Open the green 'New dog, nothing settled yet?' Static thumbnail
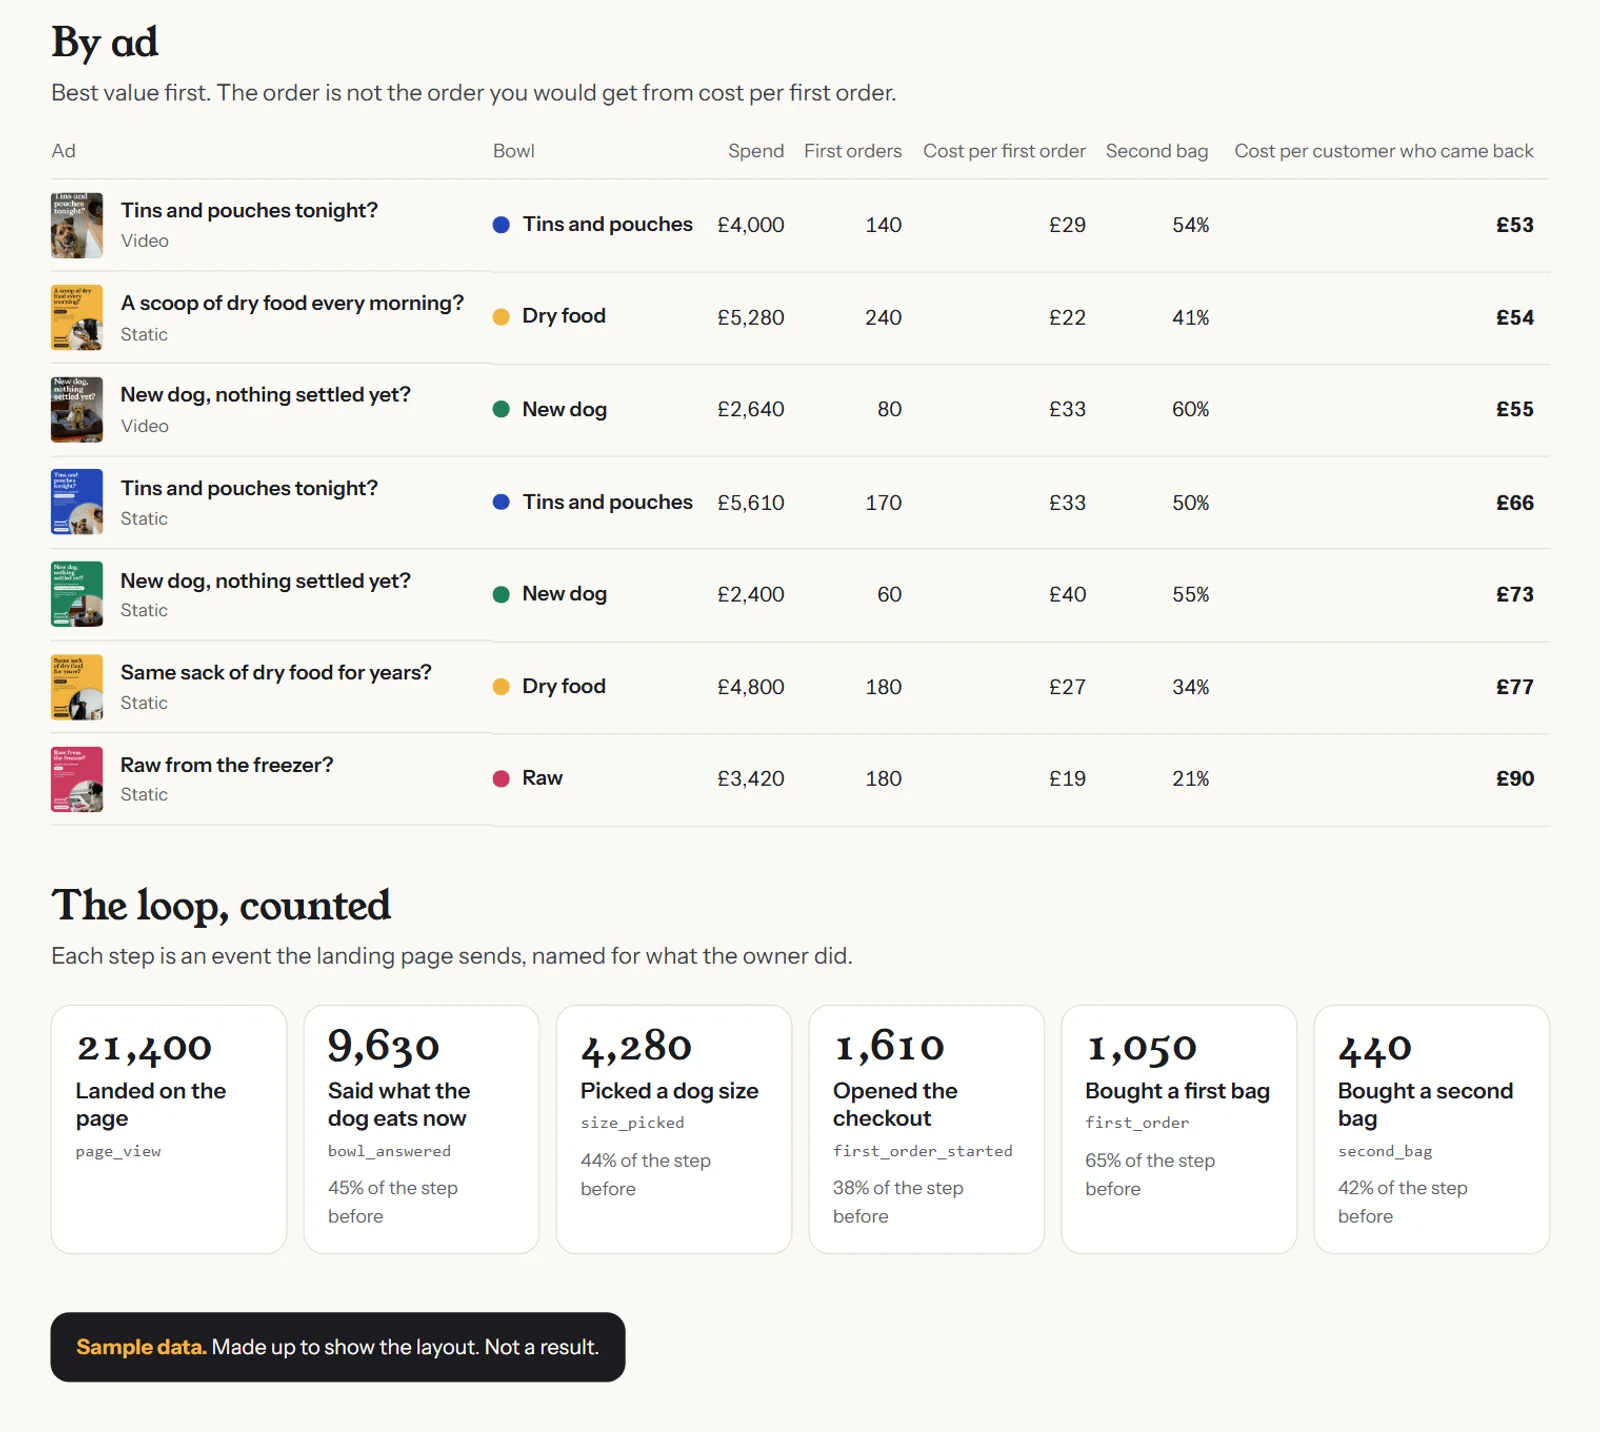This screenshot has height=1432, width=1600. [x=77, y=594]
